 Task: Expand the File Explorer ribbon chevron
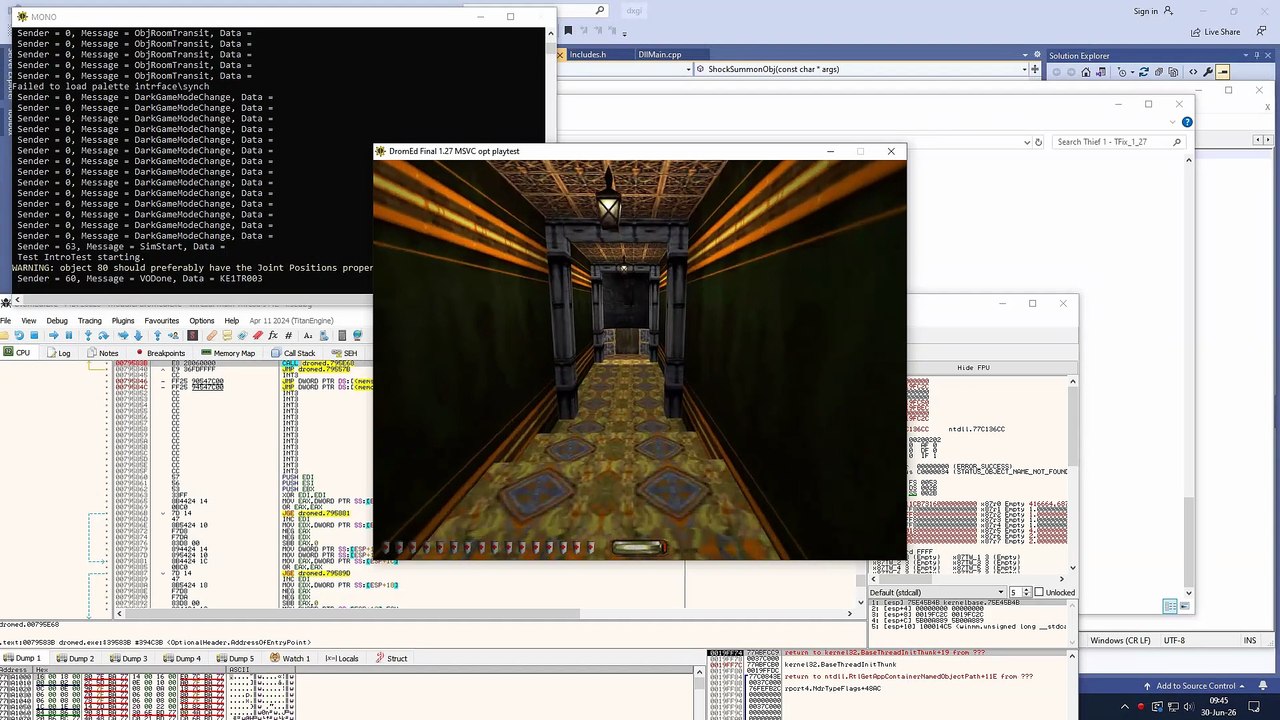(x=1172, y=122)
